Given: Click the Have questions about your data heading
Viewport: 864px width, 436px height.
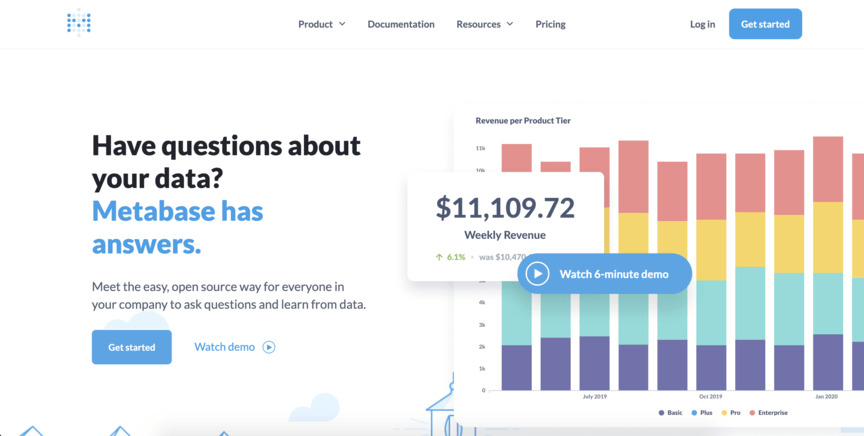Looking at the screenshot, I should click(226, 162).
